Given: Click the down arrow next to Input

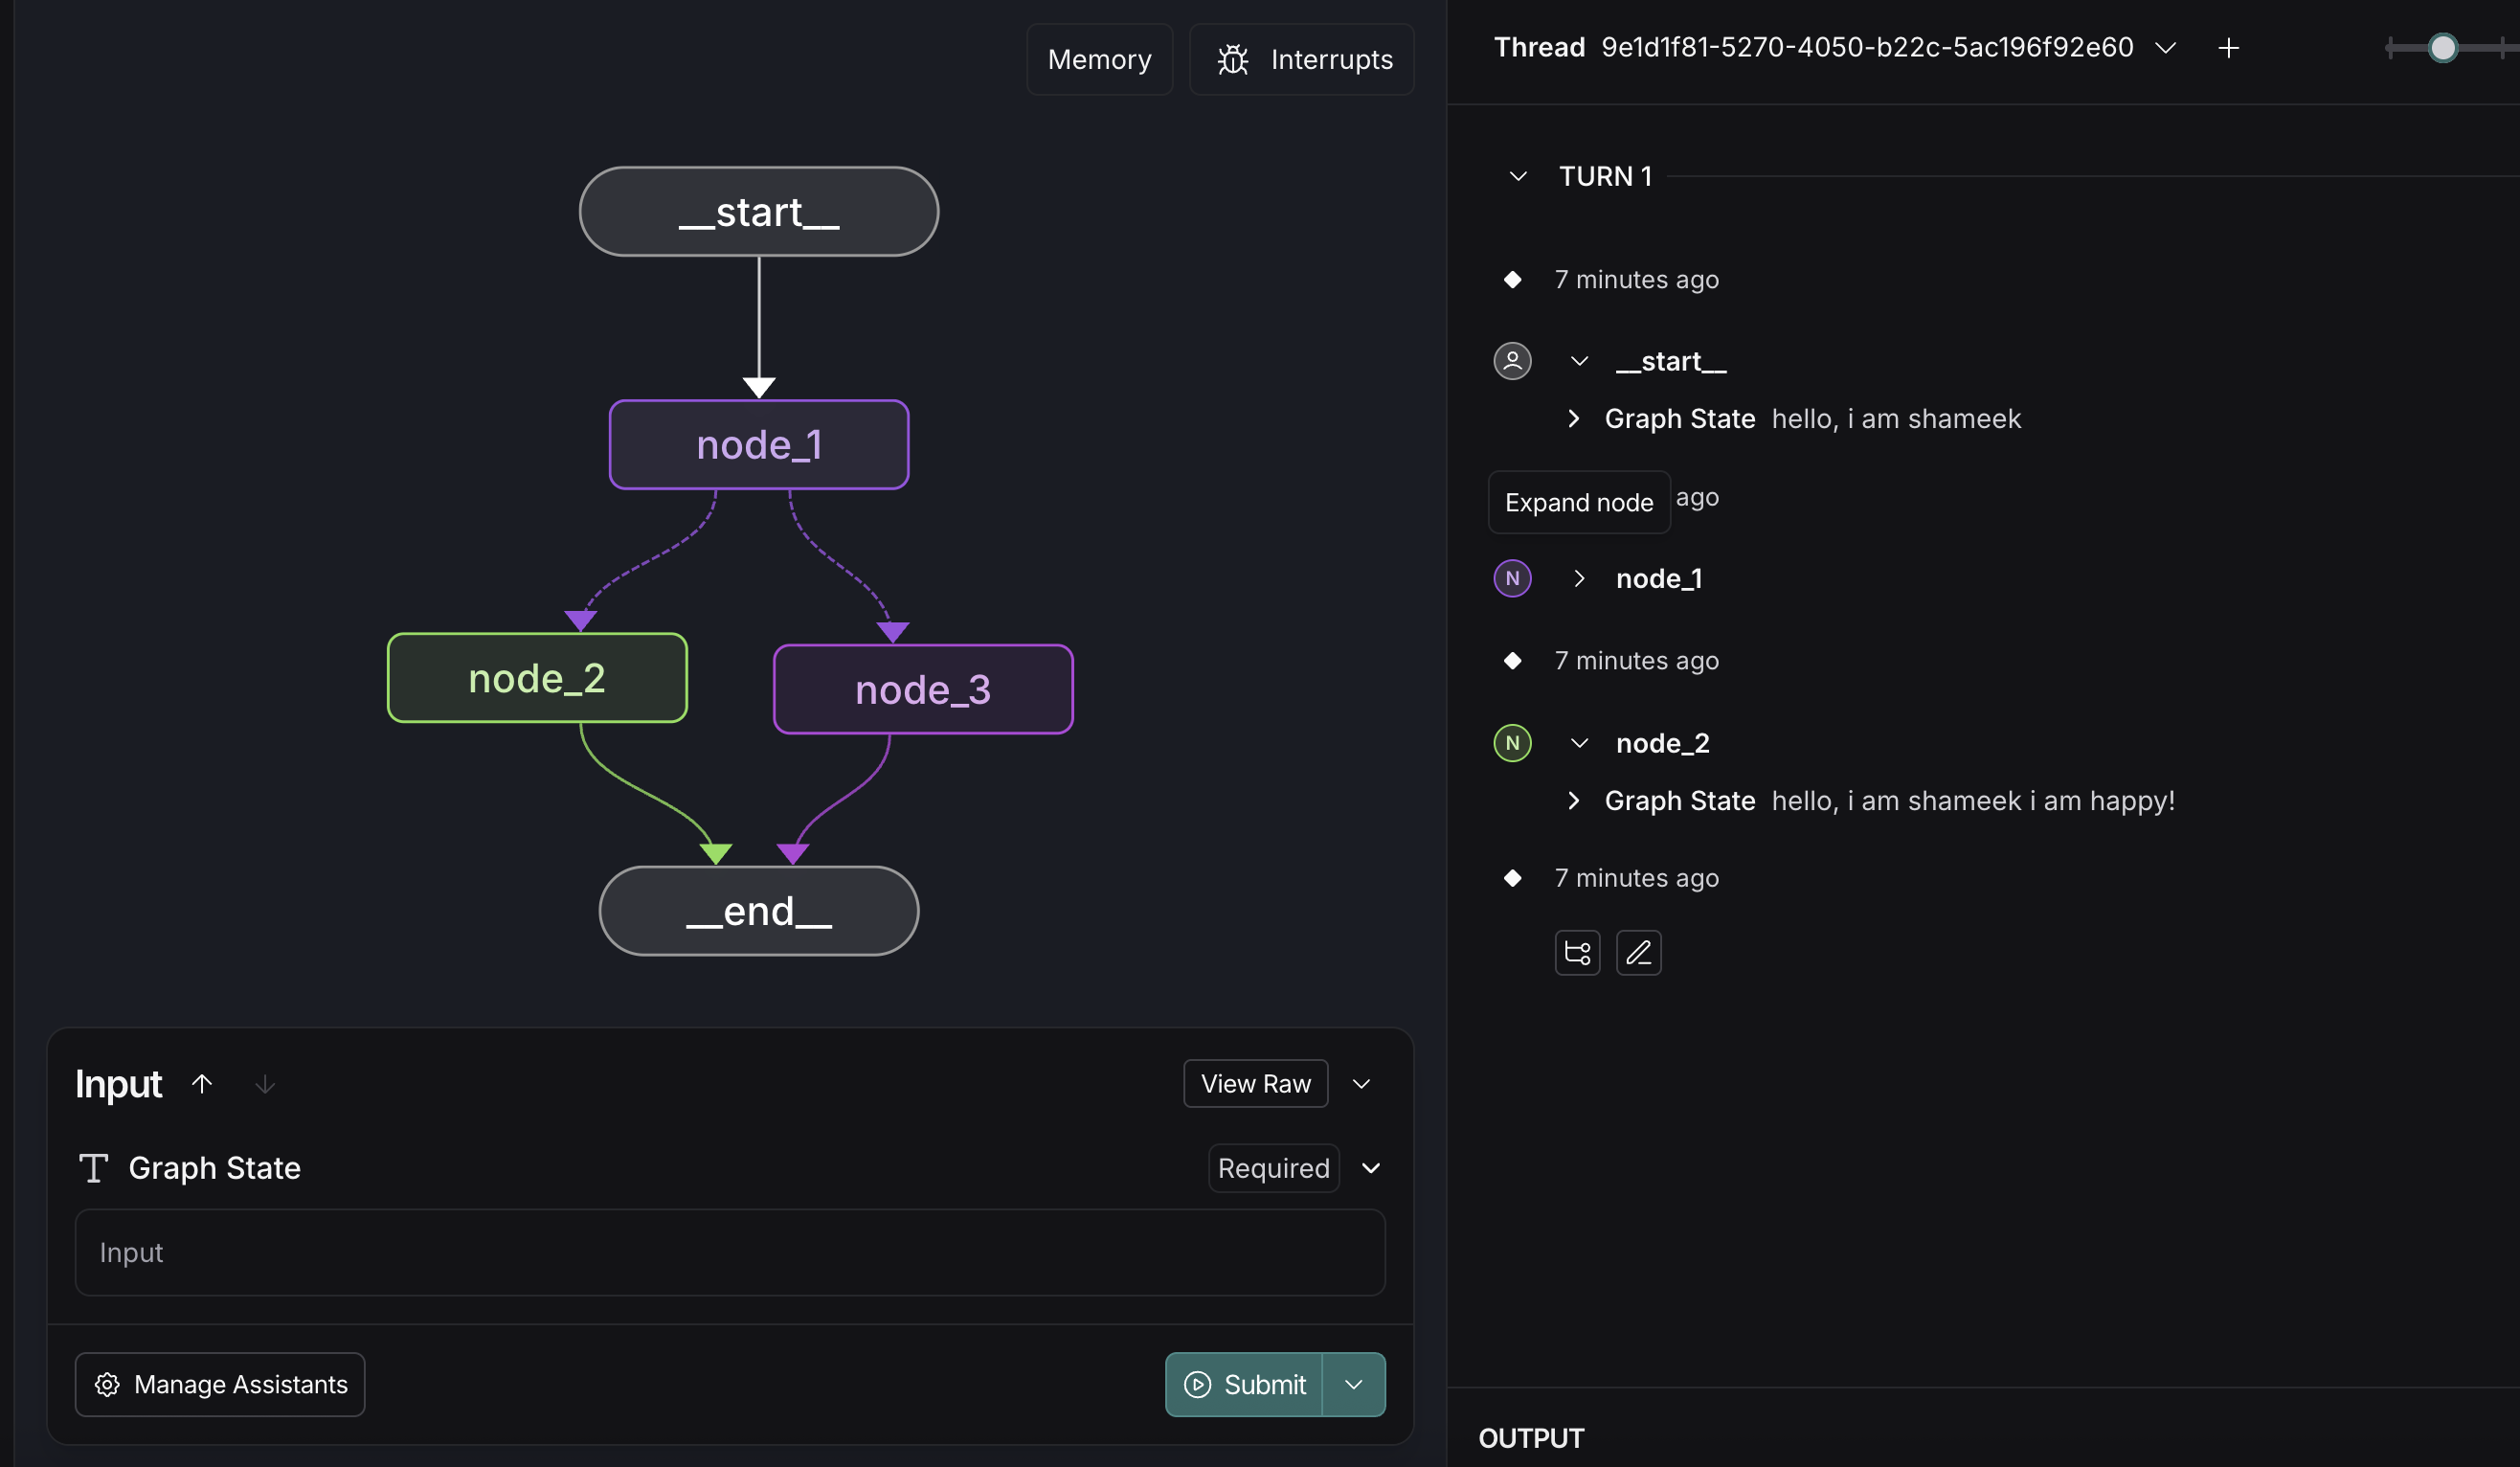Looking at the screenshot, I should pyautogui.click(x=265, y=1084).
